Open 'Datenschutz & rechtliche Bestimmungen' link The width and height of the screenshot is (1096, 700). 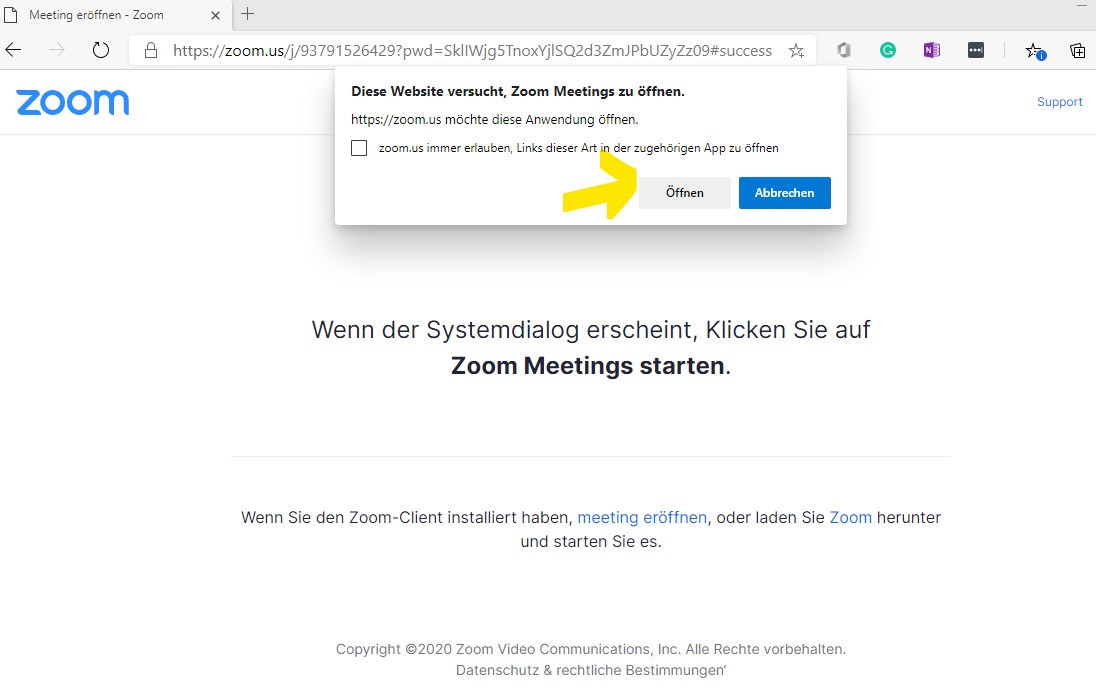pyautogui.click(x=591, y=670)
